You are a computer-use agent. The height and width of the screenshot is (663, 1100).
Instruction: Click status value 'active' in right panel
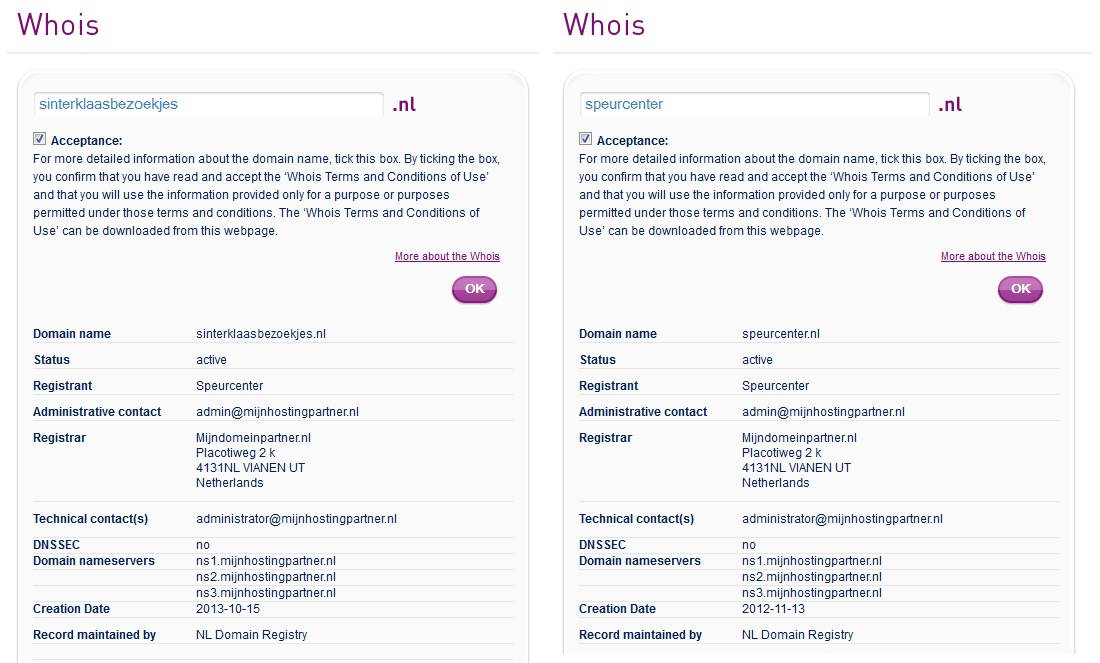pyautogui.click(x=757, y=360)
